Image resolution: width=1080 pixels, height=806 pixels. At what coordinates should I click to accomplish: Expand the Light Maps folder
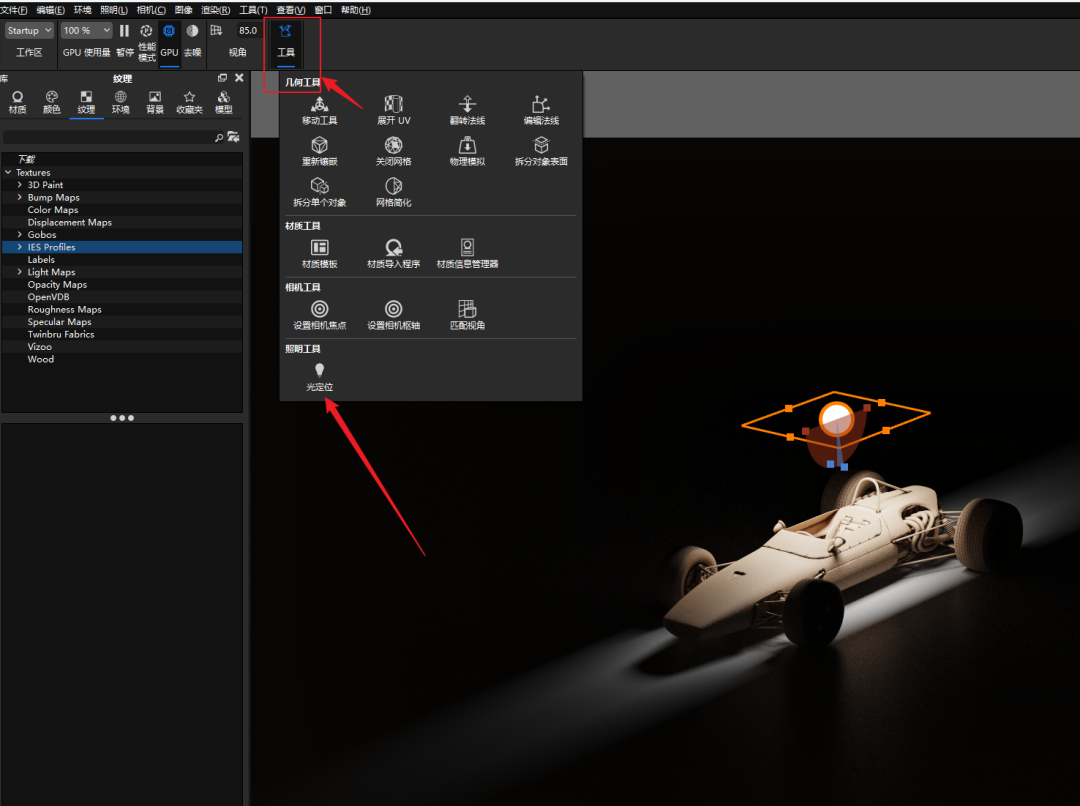[19, 272]
